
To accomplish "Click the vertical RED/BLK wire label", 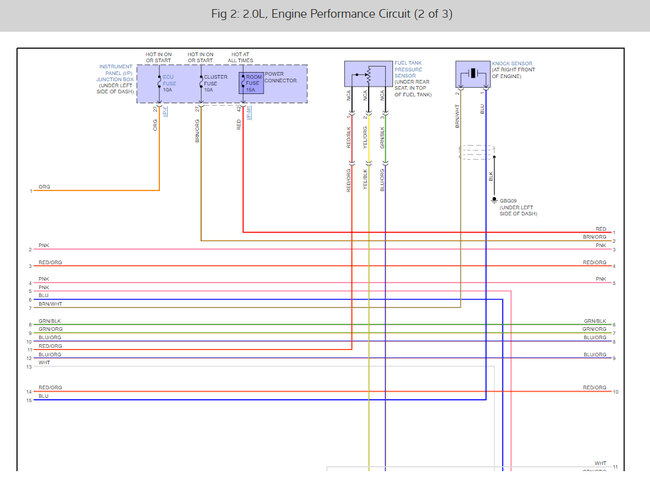I will 349,137.
